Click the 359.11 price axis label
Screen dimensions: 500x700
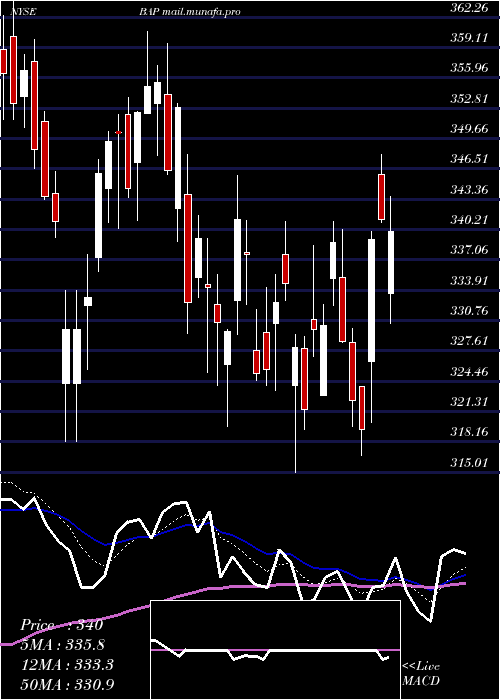[x=468, y=38]
